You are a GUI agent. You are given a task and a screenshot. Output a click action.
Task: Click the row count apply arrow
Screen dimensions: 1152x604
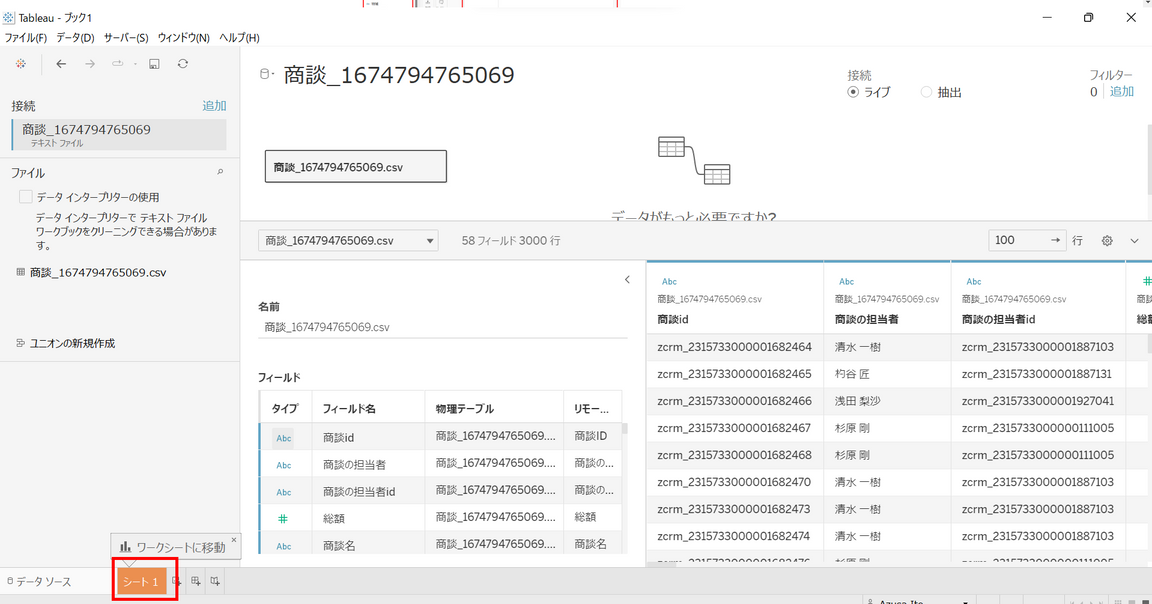[1055, 240]
